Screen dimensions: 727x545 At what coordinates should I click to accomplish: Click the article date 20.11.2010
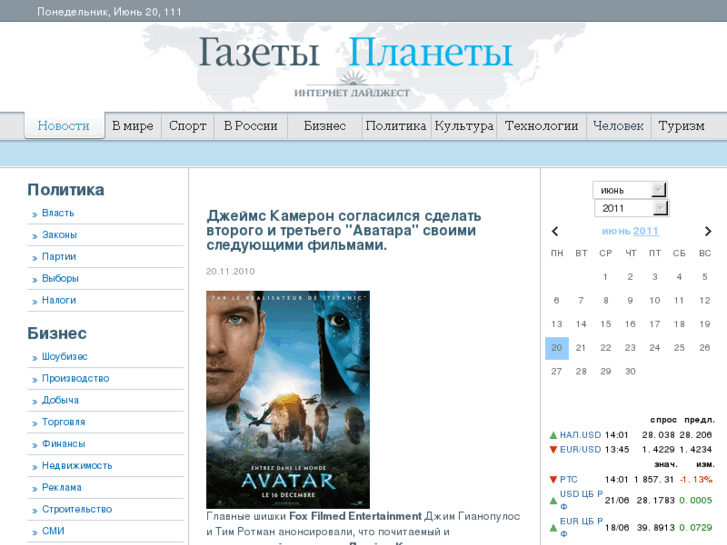tap(230, 271)
